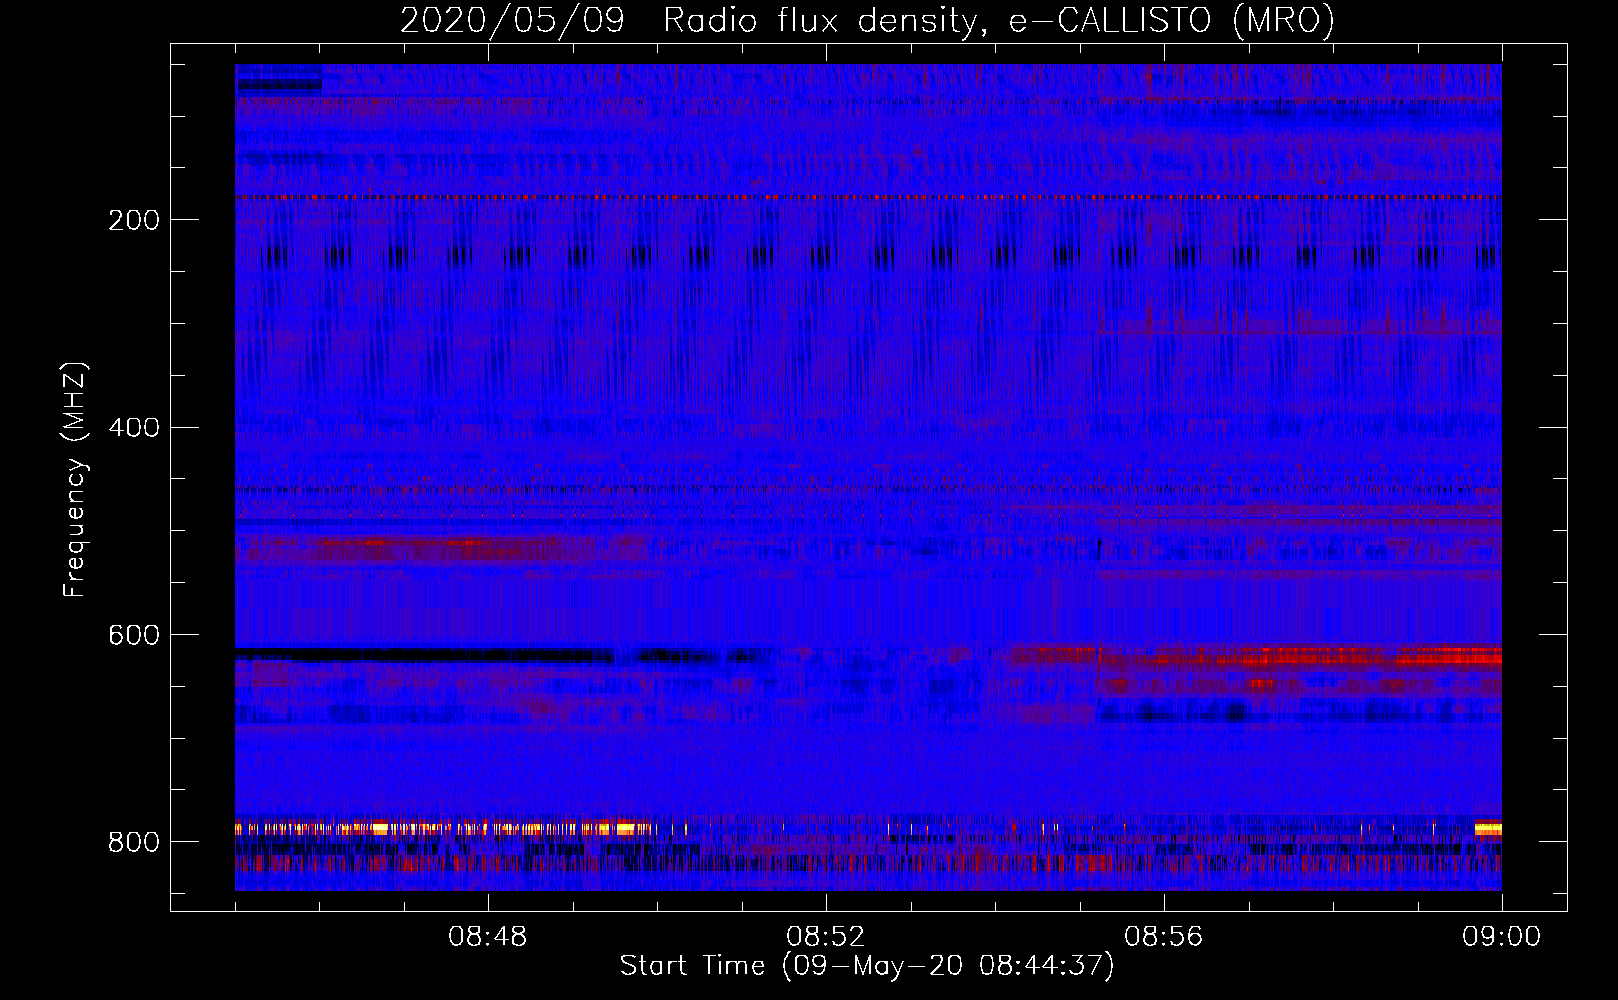Image resolution: width=1618 pixels, height=1000 pixels.
Task: Click the plot title '2020/05/09 Radio flux density, e-CALLISTO (MRO)'
Action: pos(867,21)
